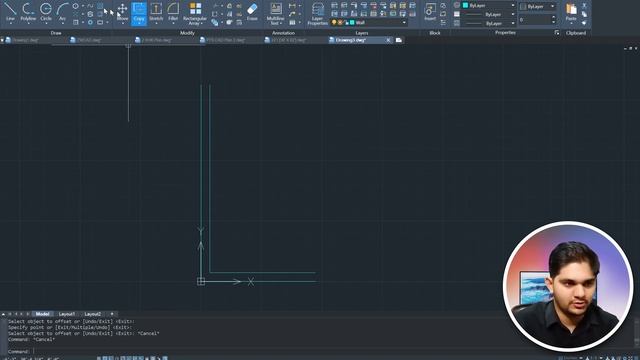This screenshot has width=640, height=360.
Task: Add a new layout with plus button
Action: pos(112,314)
